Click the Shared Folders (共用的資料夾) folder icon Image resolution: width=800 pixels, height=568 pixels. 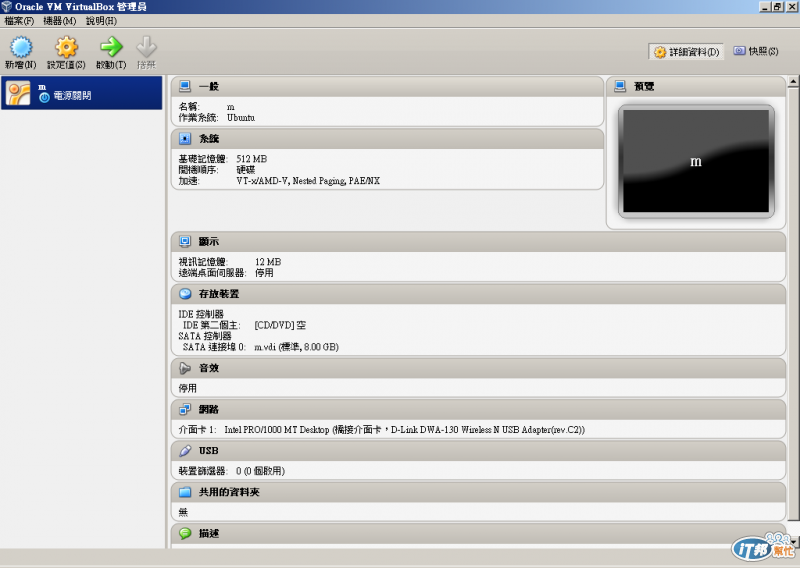click(185, 491)
